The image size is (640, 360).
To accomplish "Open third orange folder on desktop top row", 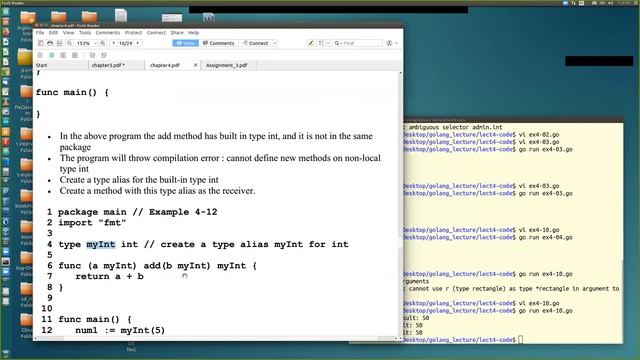I will pos(89,17).
